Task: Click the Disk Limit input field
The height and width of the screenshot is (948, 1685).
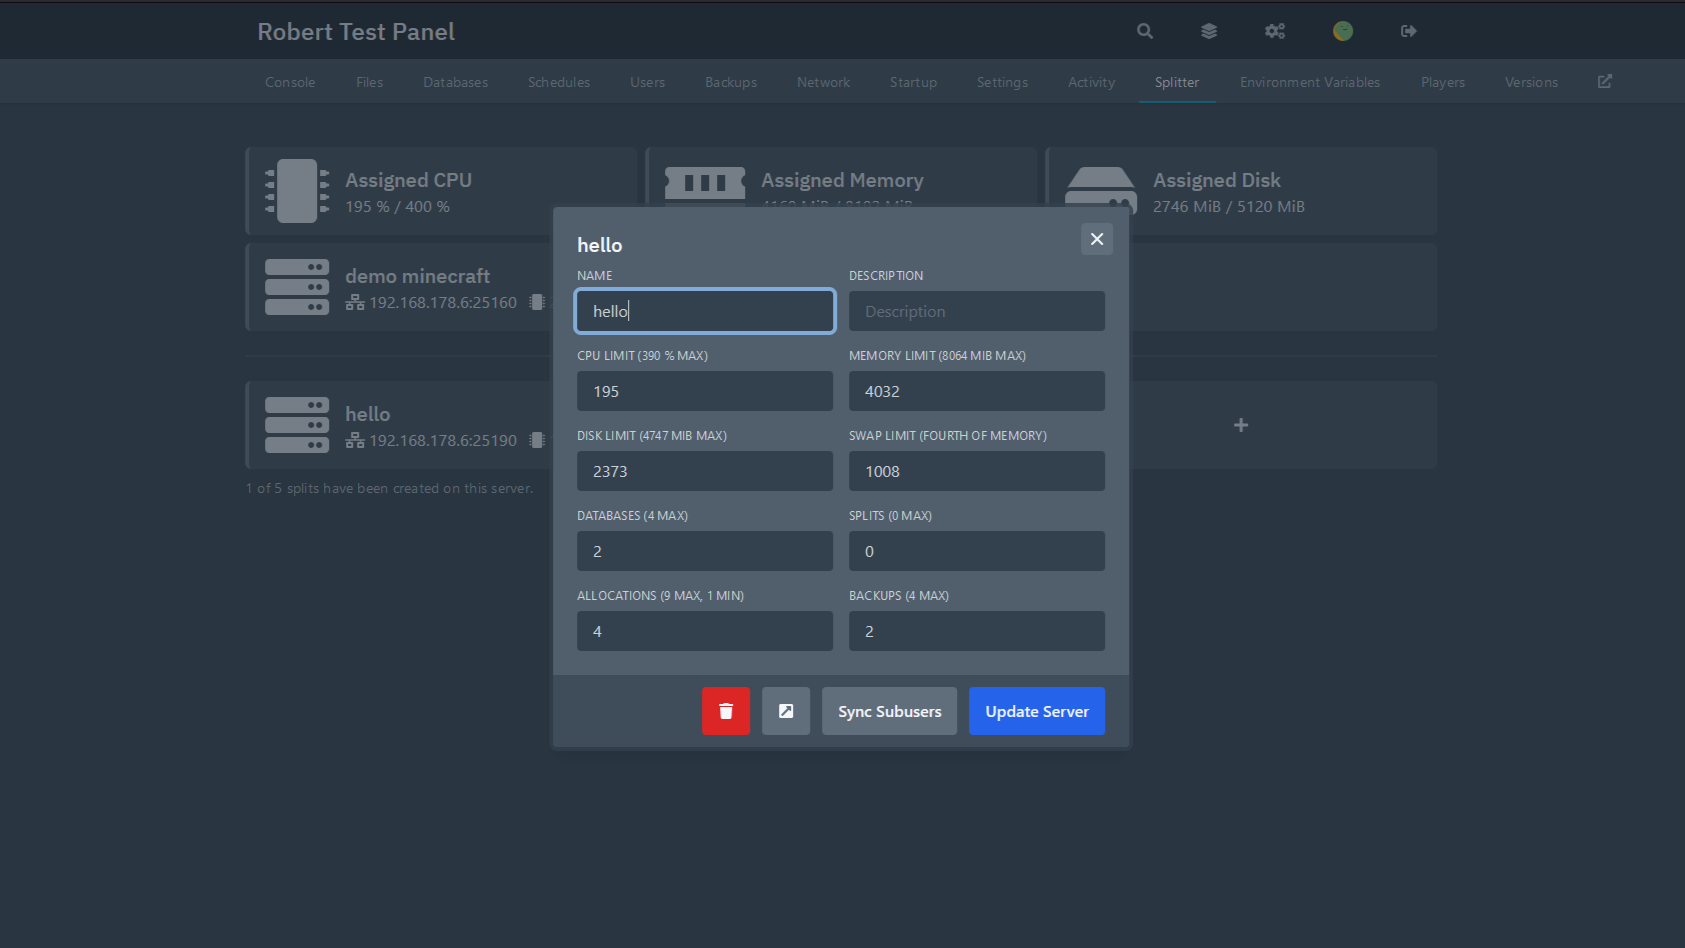Action: tap(705, 471)
